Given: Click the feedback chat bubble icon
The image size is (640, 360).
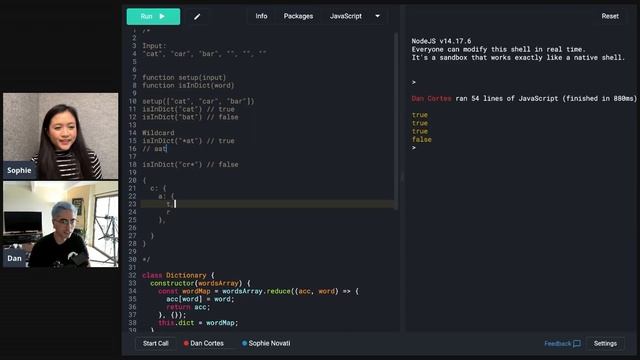Looking at the screenshot, I should pos(577,344).
